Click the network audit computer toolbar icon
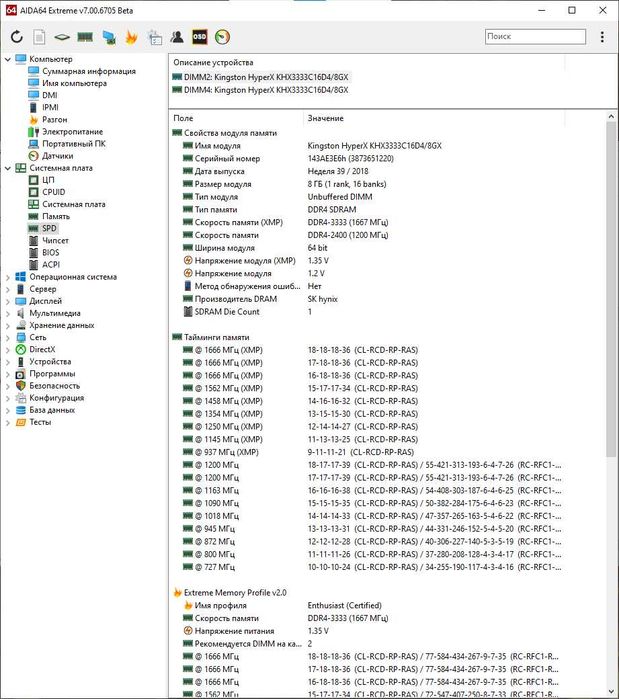Viewport: 619px width, 699px height. (x=108, y=37)
